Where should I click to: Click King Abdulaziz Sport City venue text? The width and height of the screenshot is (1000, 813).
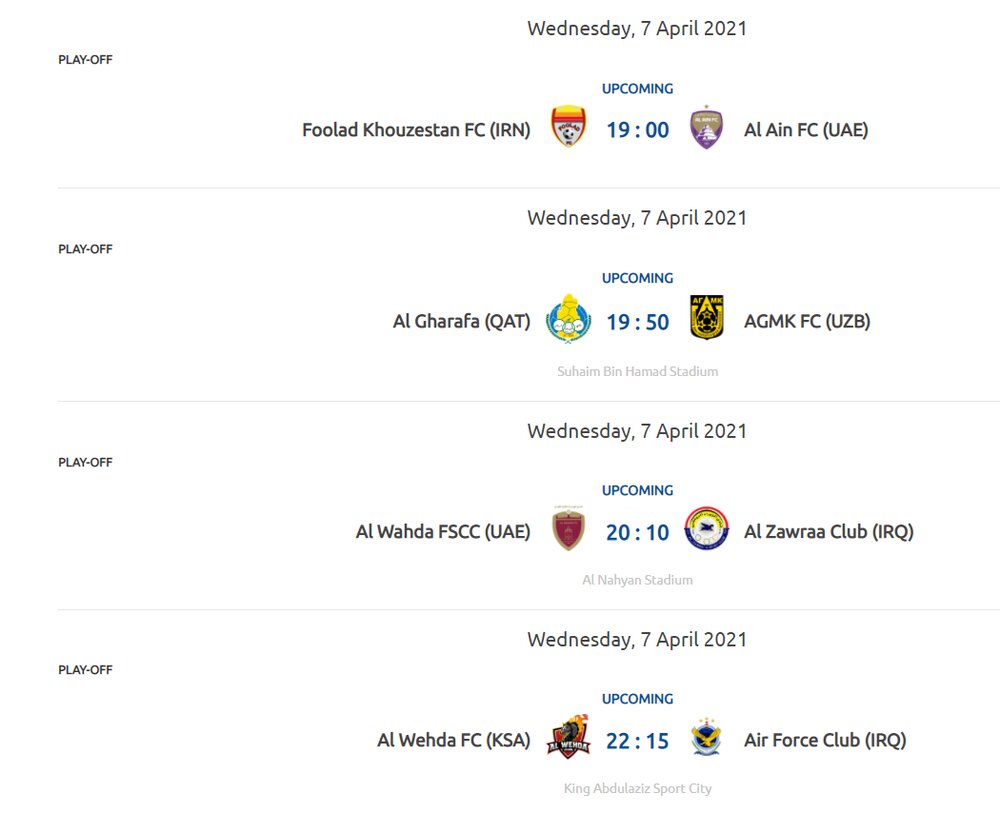(x=637, y=789)
